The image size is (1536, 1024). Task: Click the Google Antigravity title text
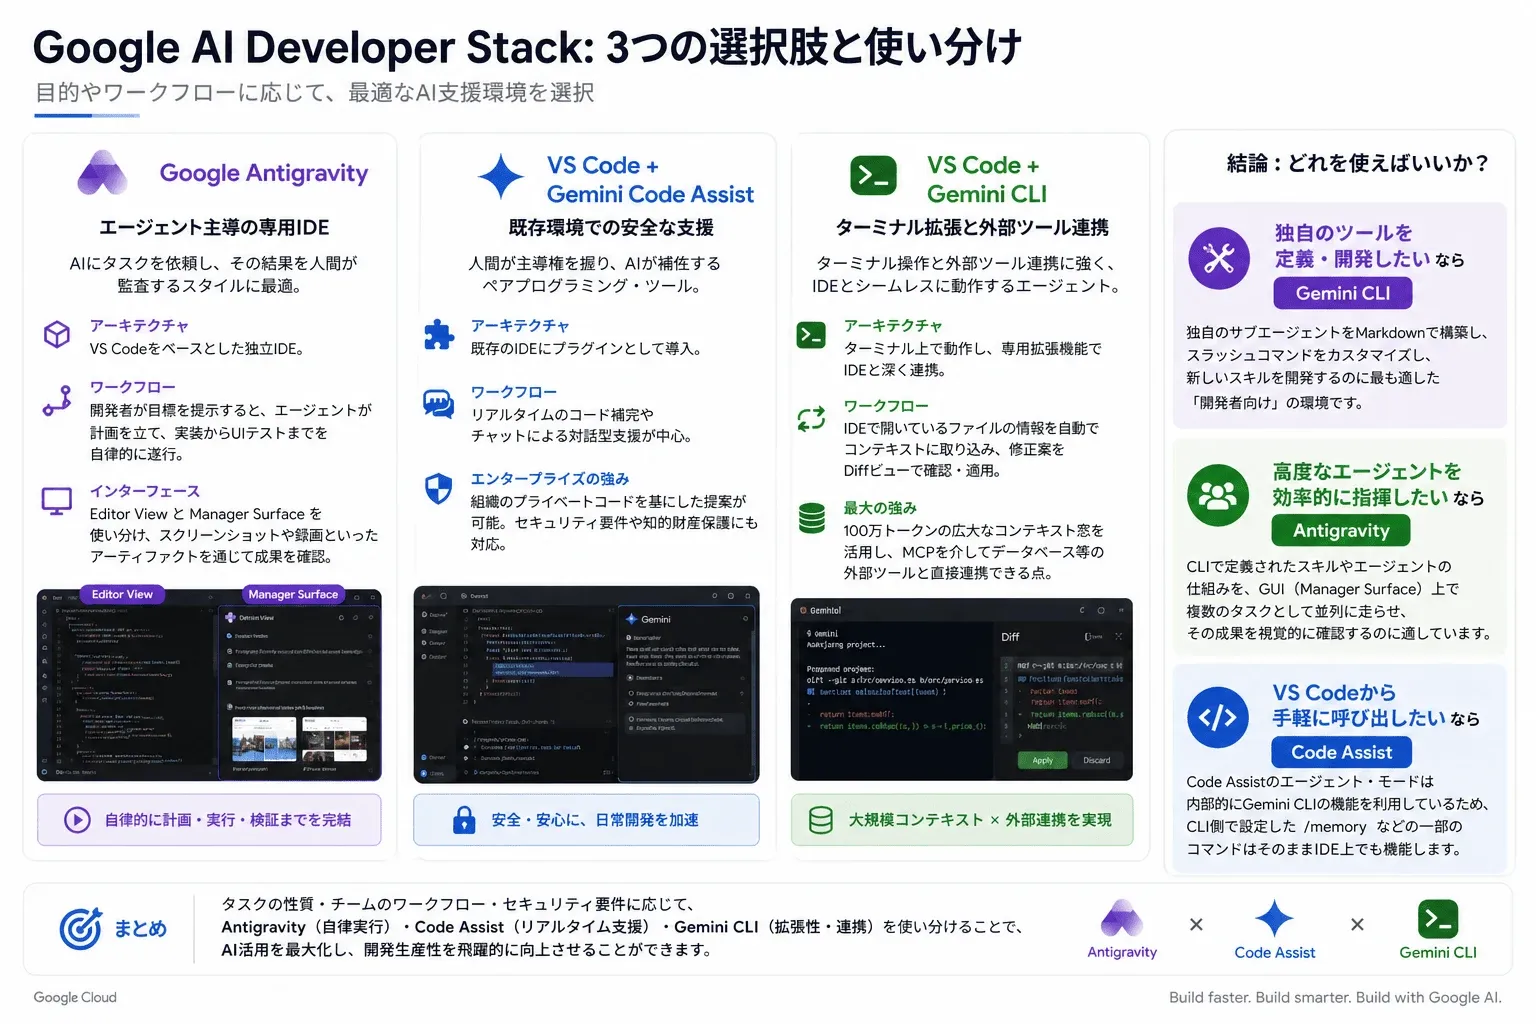pos(264,173)
